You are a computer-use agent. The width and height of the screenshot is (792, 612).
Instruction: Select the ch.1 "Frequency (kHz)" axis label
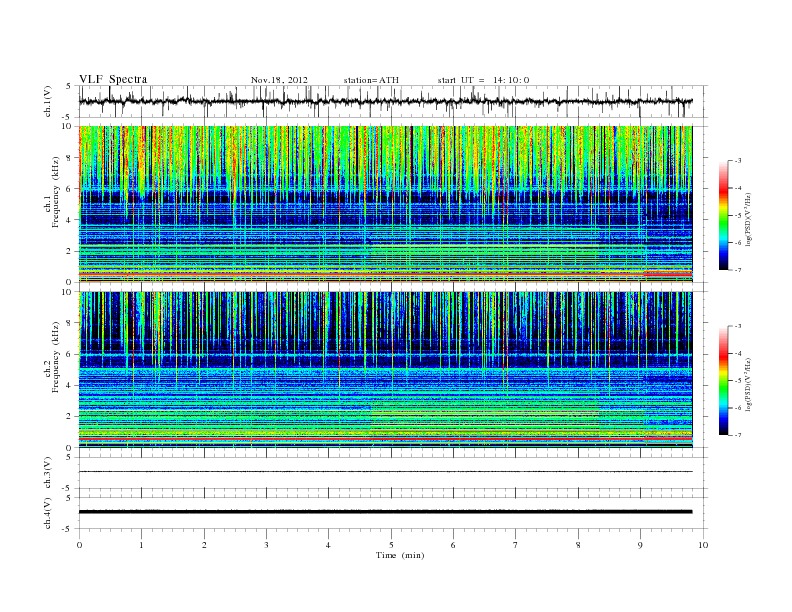[x=56, y=191]
